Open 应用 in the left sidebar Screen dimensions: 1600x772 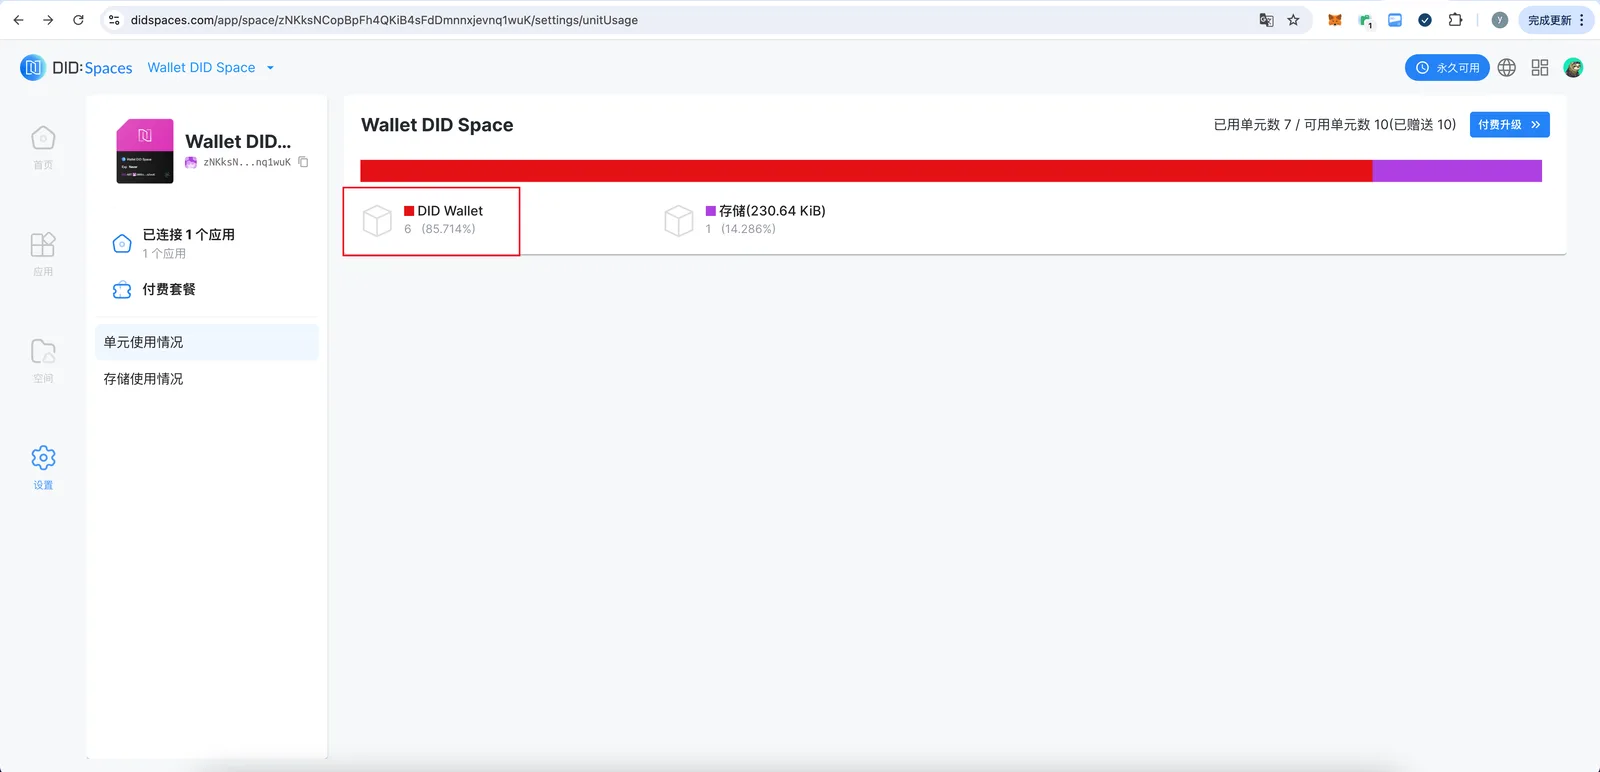(43, 254)
